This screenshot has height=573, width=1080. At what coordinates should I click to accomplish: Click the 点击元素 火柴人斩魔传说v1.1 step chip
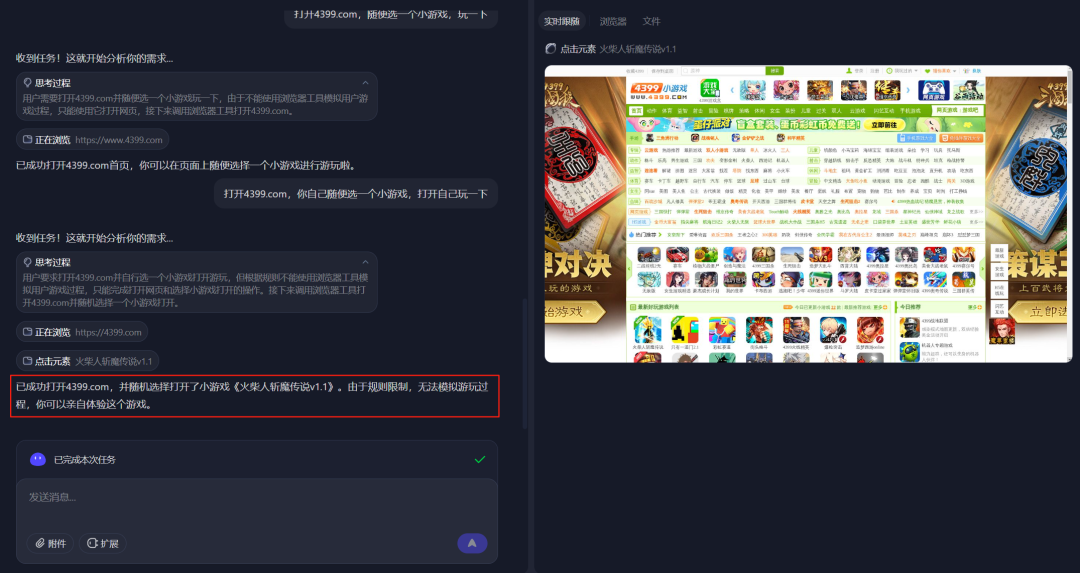[87, 361]
